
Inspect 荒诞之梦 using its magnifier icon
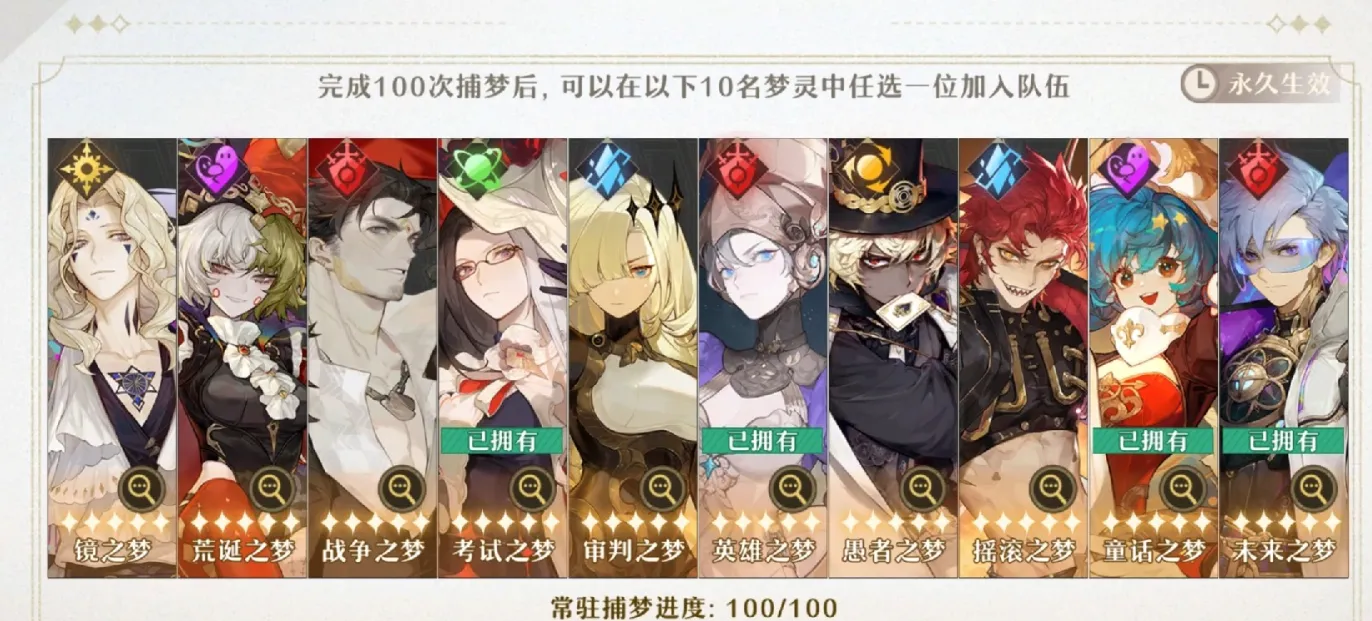pos(272,489)
